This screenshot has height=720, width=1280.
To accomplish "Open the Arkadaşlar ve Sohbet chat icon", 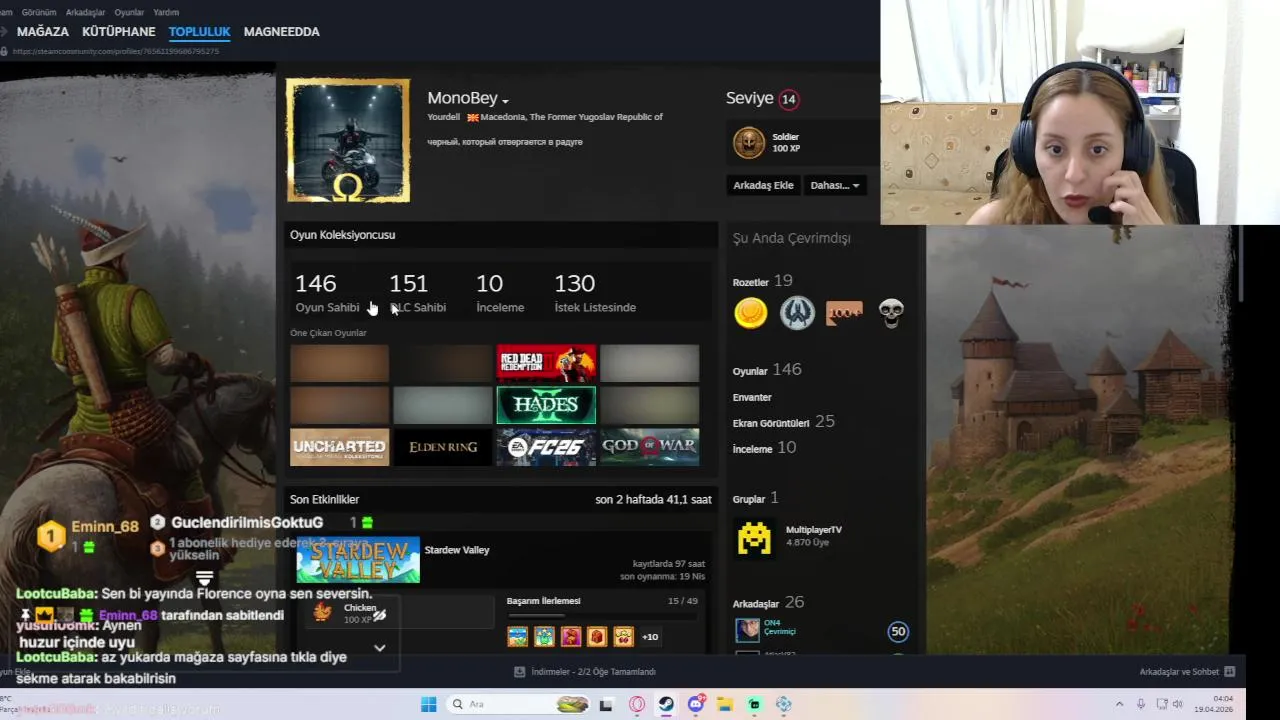I will pyautogui.click(x=1230, y=672).
